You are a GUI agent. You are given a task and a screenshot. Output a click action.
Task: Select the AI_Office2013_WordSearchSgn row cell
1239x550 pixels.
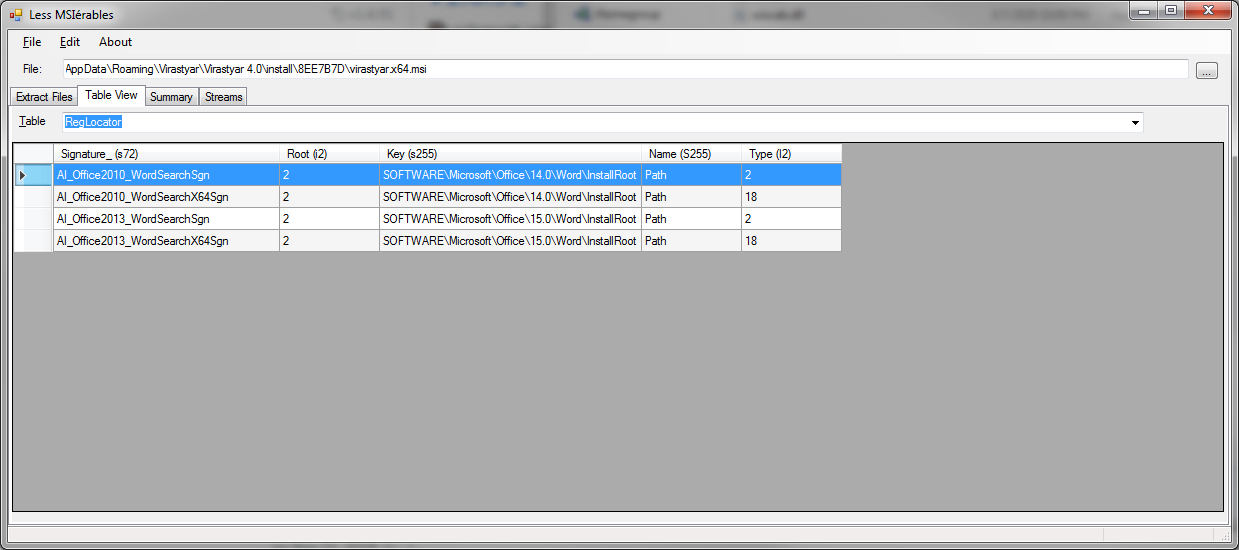tap(166, 219)
